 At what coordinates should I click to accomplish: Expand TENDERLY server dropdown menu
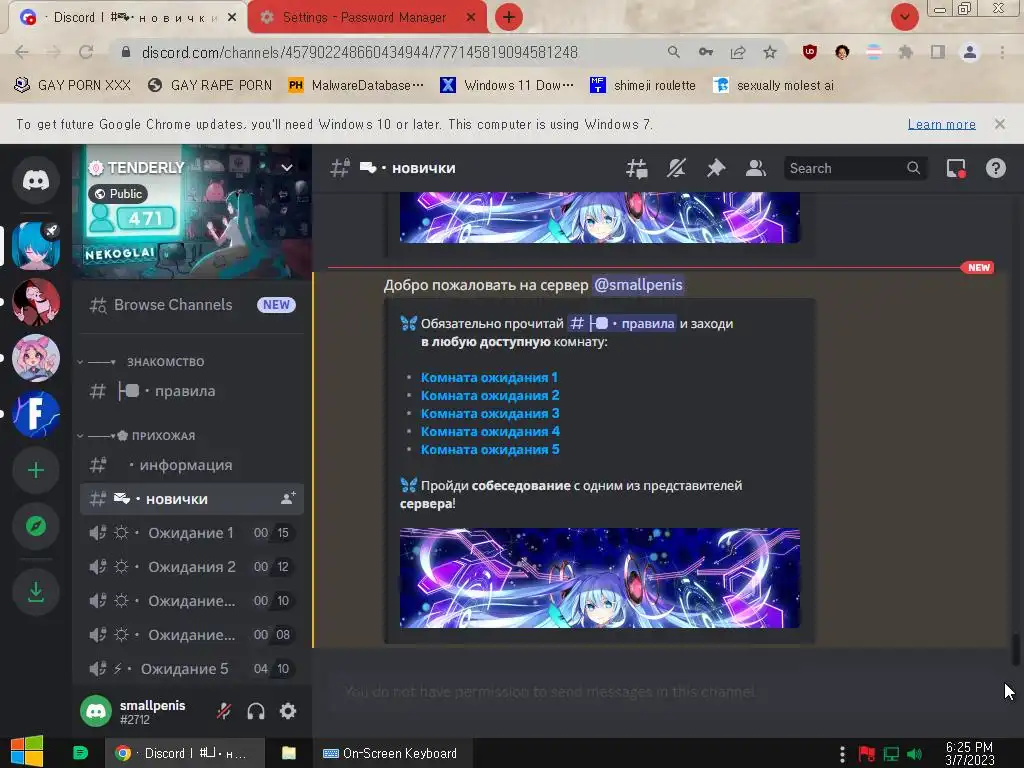pos(287,168)
